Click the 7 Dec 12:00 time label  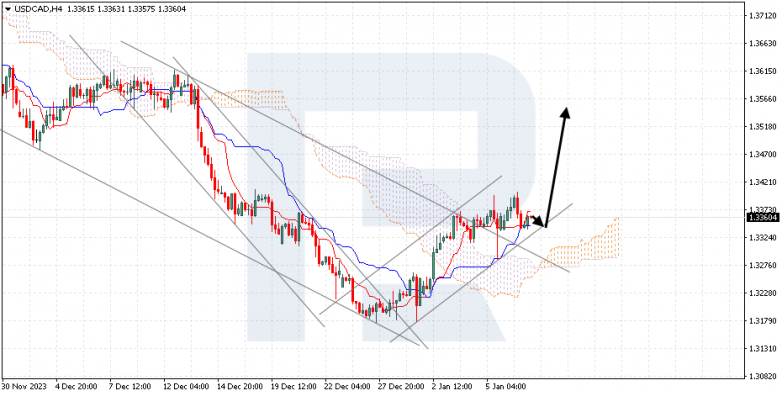129,387
